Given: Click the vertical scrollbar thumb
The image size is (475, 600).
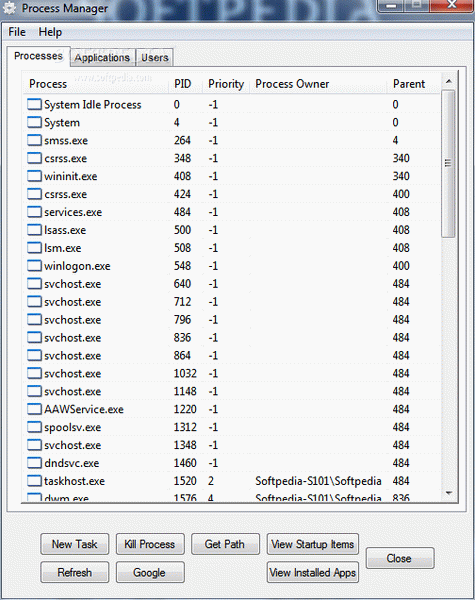Looking at the screenshot, I should pos(448,164).
